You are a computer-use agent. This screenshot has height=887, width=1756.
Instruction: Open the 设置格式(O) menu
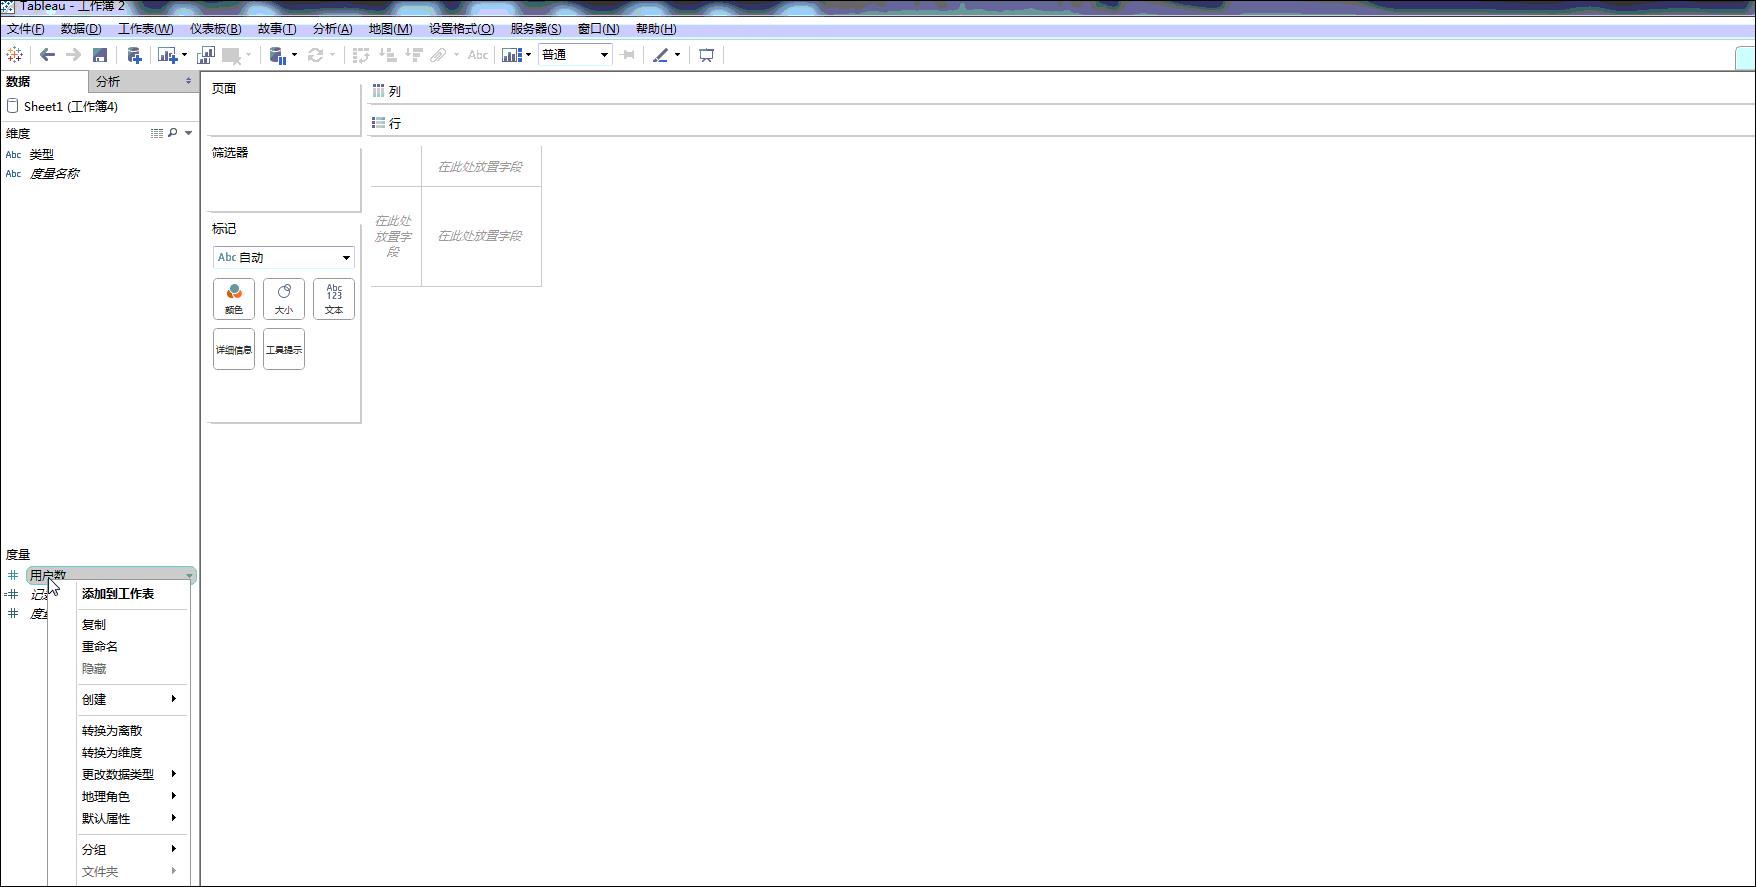[461, 29]
